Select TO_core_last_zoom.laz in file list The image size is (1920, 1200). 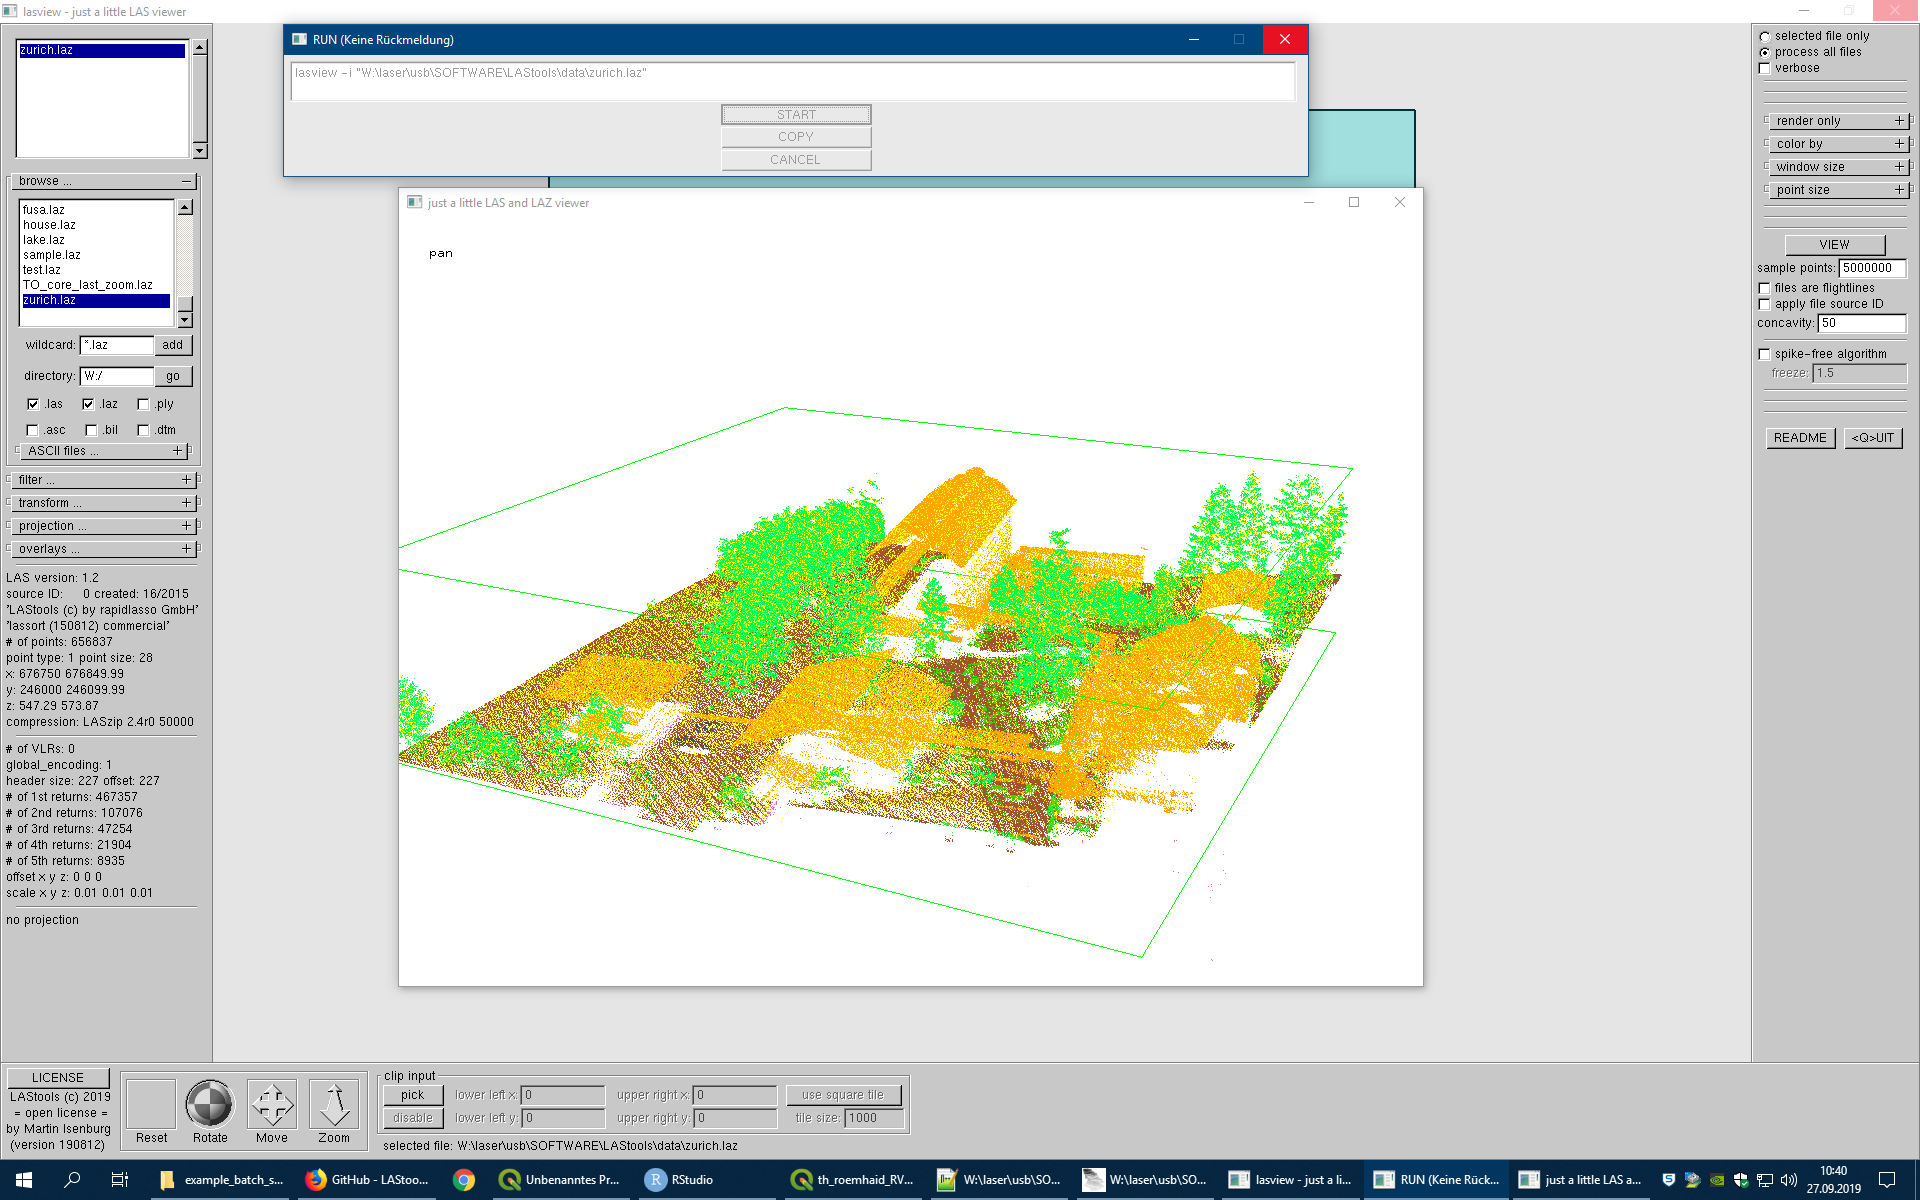click(88, 285)
